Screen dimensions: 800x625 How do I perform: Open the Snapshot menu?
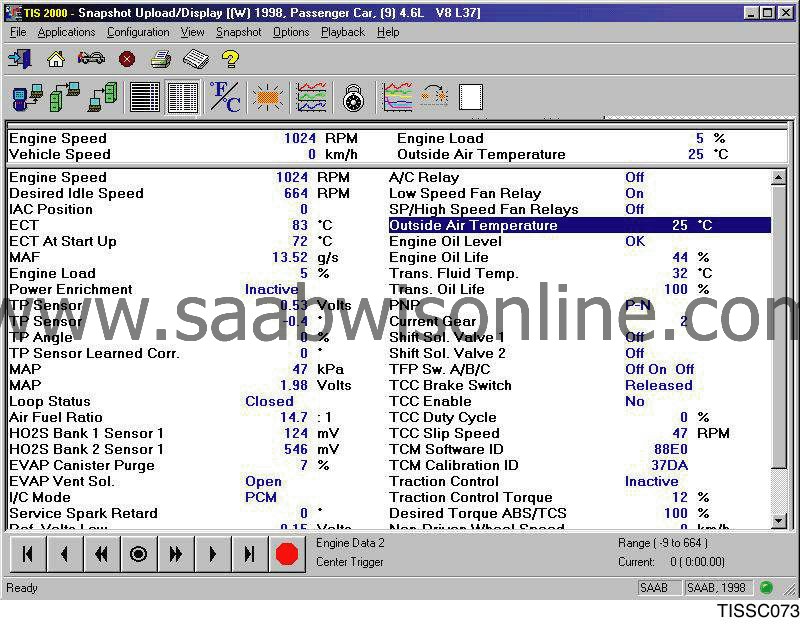[x=239, y=32]
